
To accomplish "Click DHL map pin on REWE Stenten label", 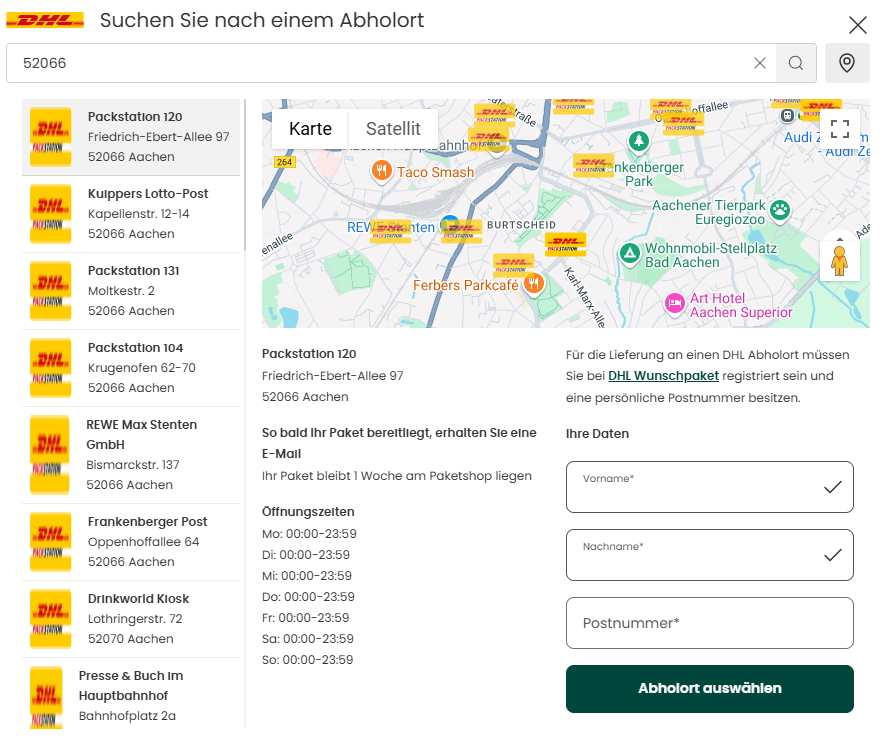I will pyautogui.click(x=391, y=231).
